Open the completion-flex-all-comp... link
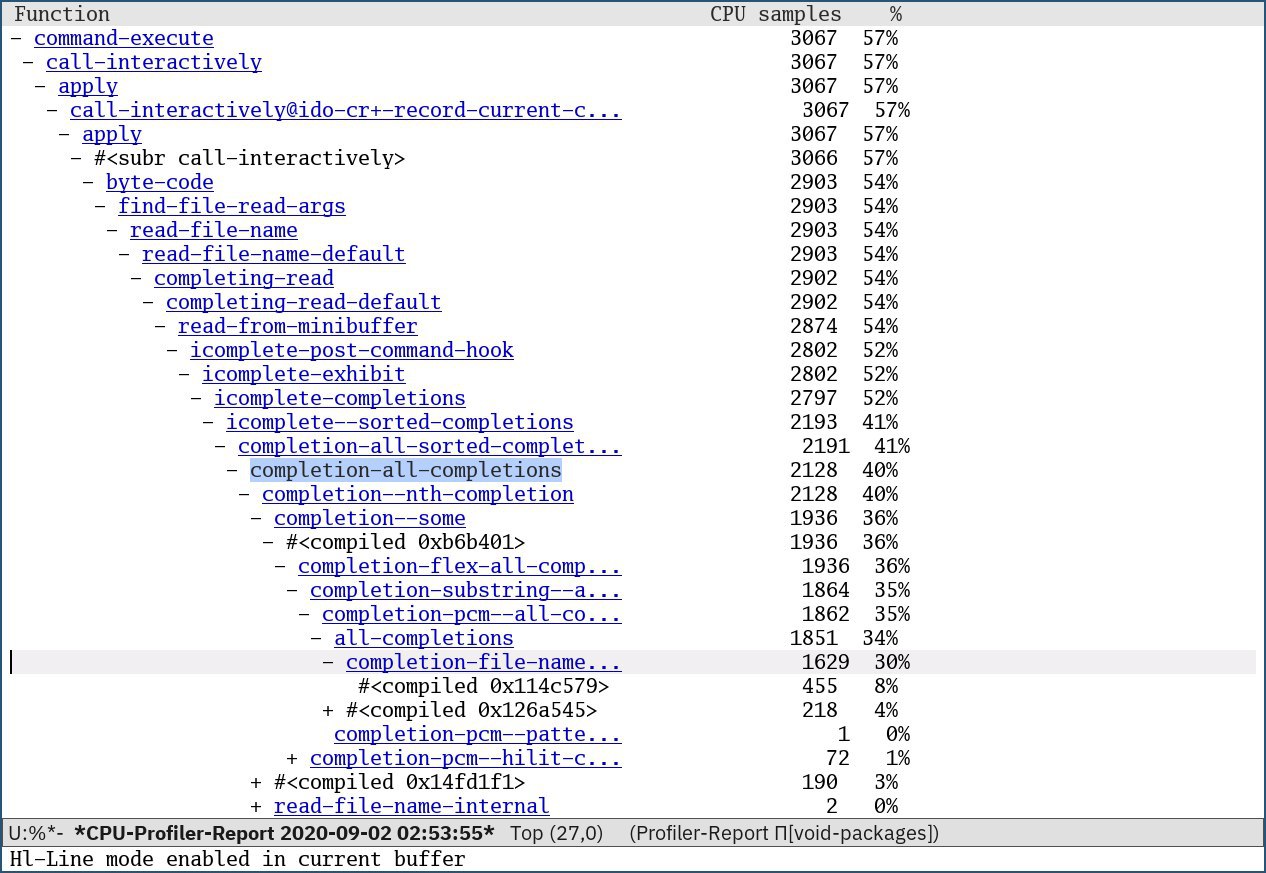Viewport: 1266px width, 873px height. [x=460, y=566]
